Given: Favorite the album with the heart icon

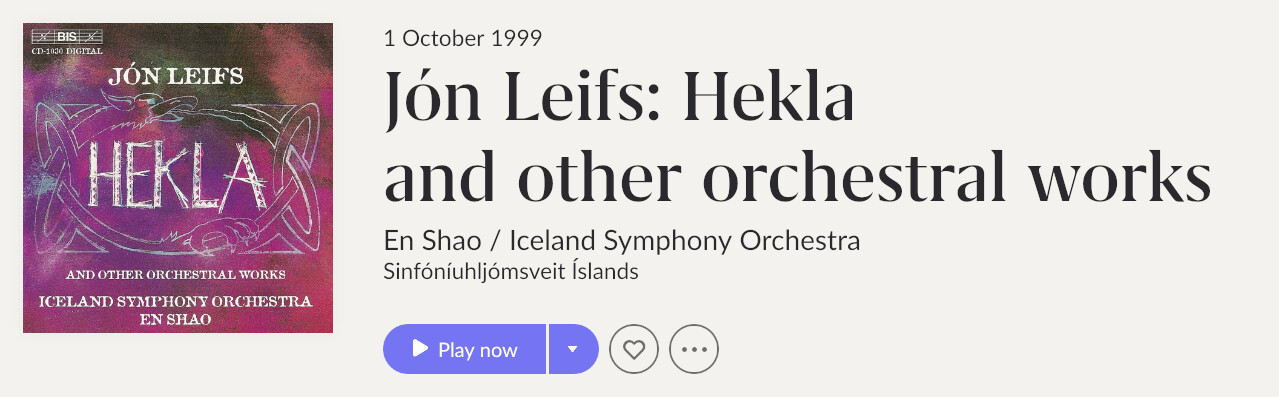Looking at the screenshot, I should coord(634,349).
